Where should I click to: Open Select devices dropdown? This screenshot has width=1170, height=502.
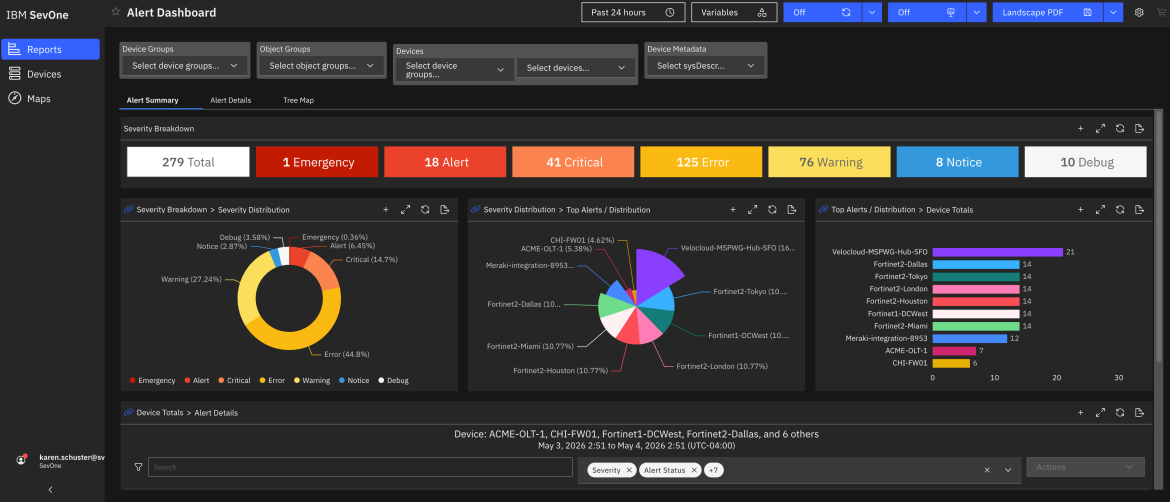coord(575,68)
